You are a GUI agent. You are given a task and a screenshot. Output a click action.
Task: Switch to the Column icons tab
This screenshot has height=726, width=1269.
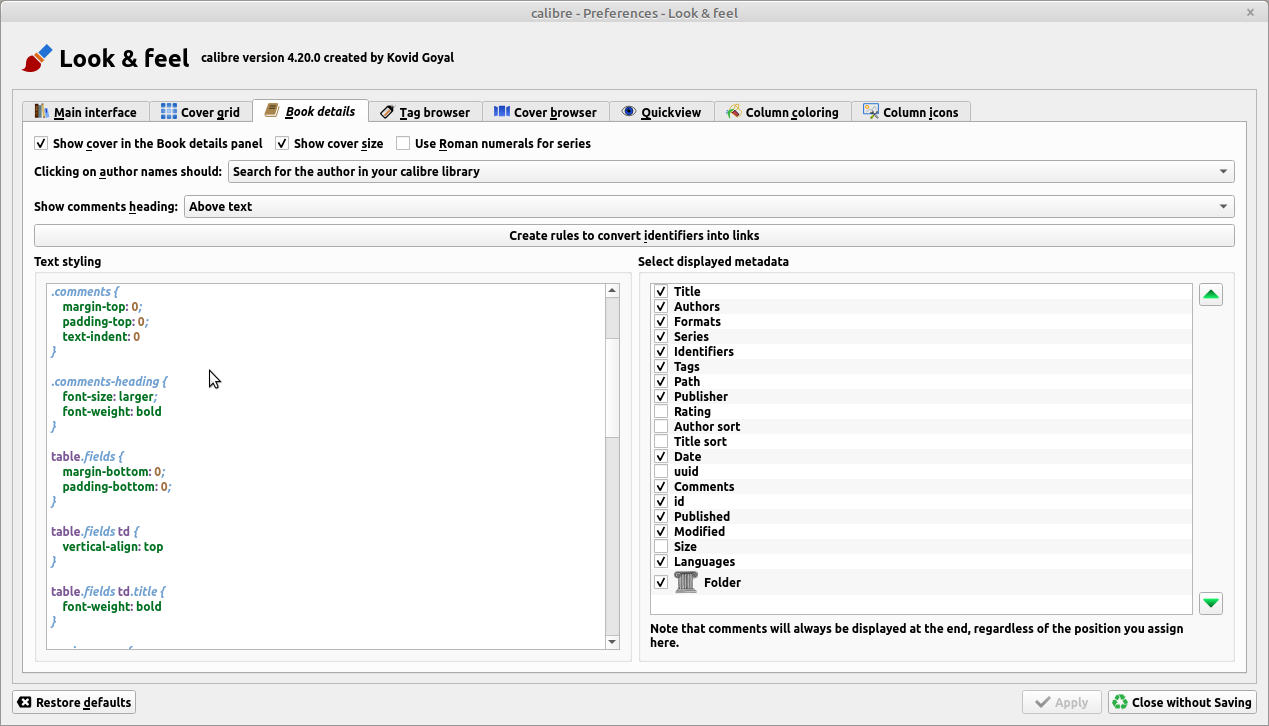[x=911, y=112]
